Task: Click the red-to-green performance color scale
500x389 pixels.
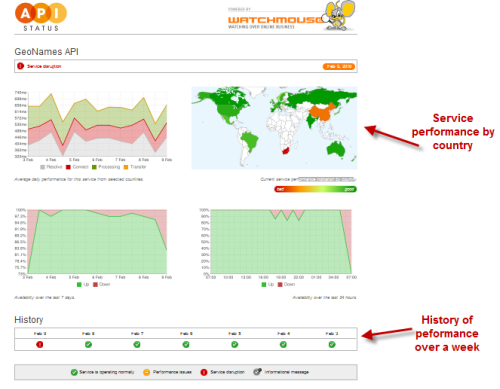Action: (x=315, y=189)
